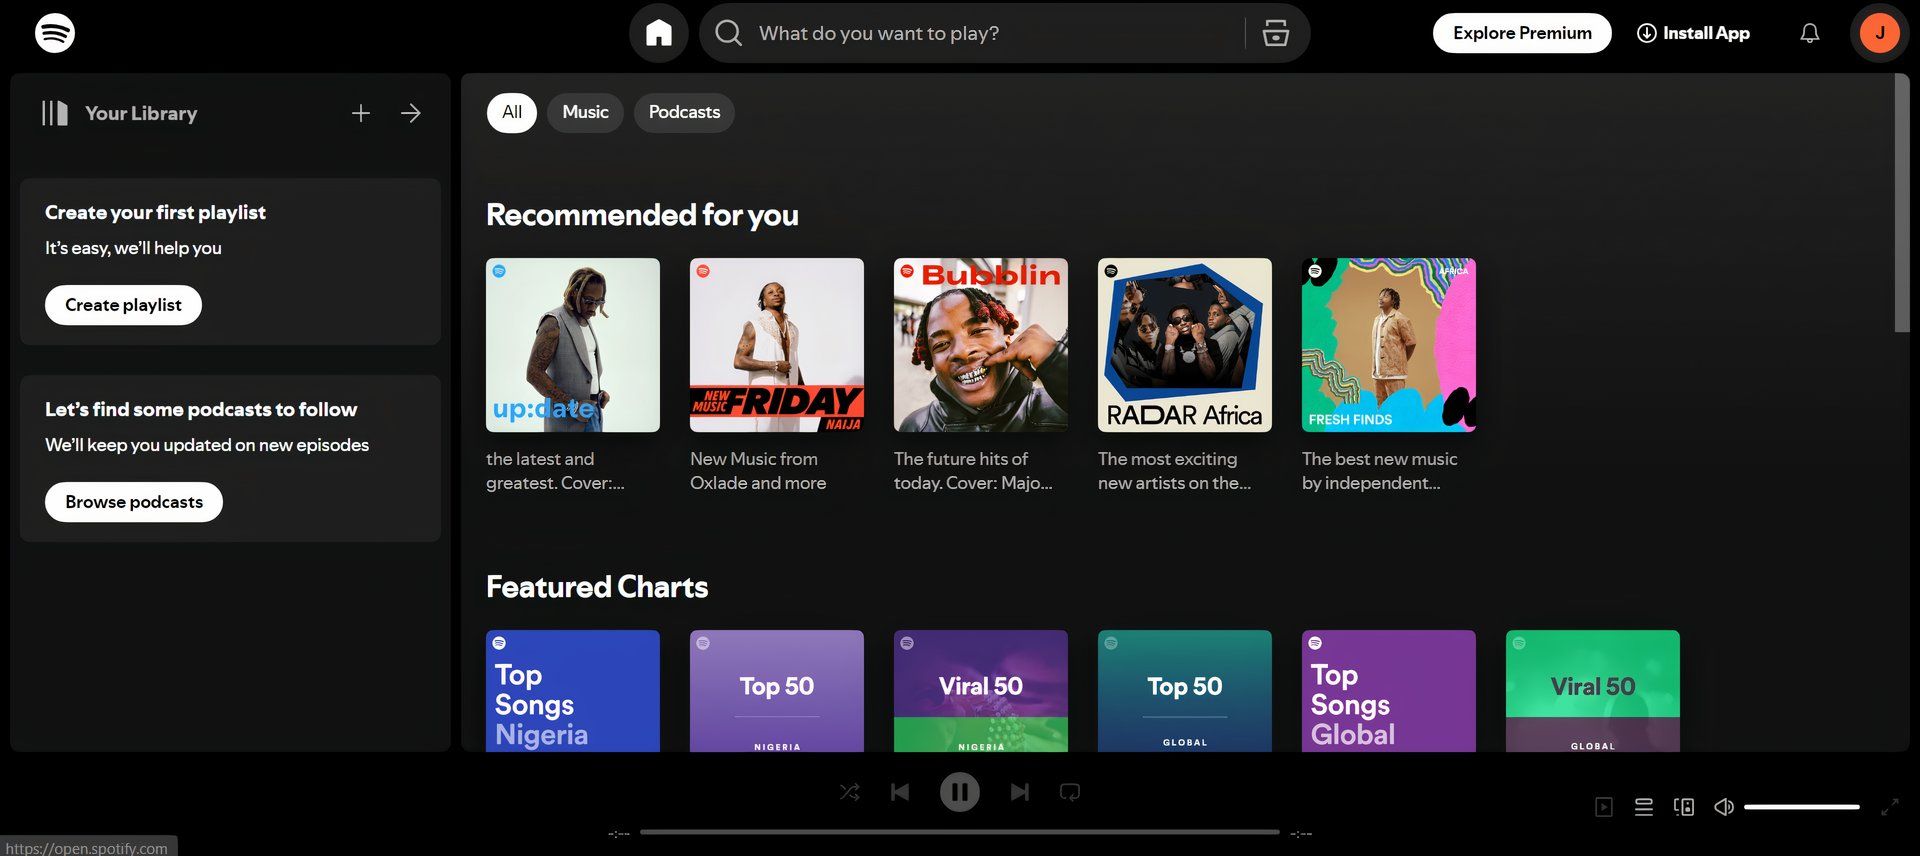Click 'the latest and greatest' description
Viewport: 1920px width, 856px height.
(x=555, y=471)
